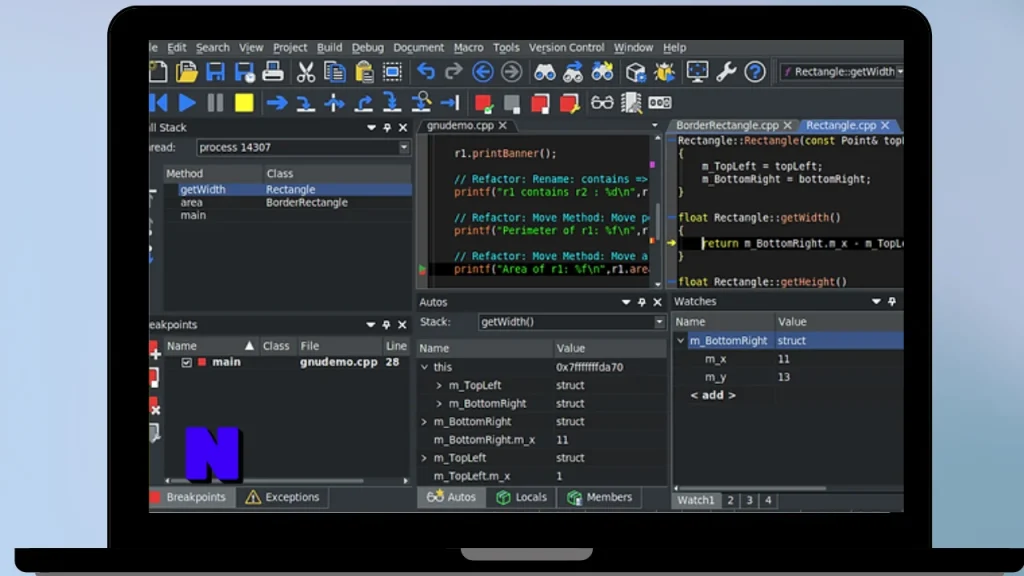Click the Step Into icon
This screenshot has width=1024, height=576.
pos(305,103)
